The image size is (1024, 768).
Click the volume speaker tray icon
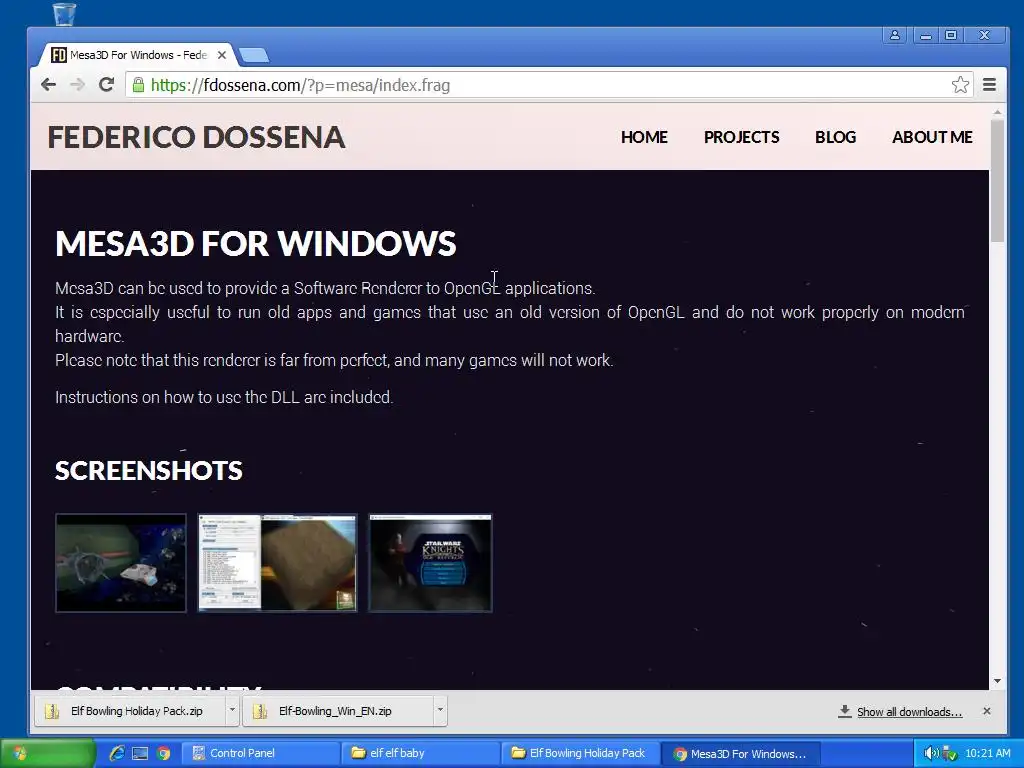pyautogui.click(x=931, y=754)
